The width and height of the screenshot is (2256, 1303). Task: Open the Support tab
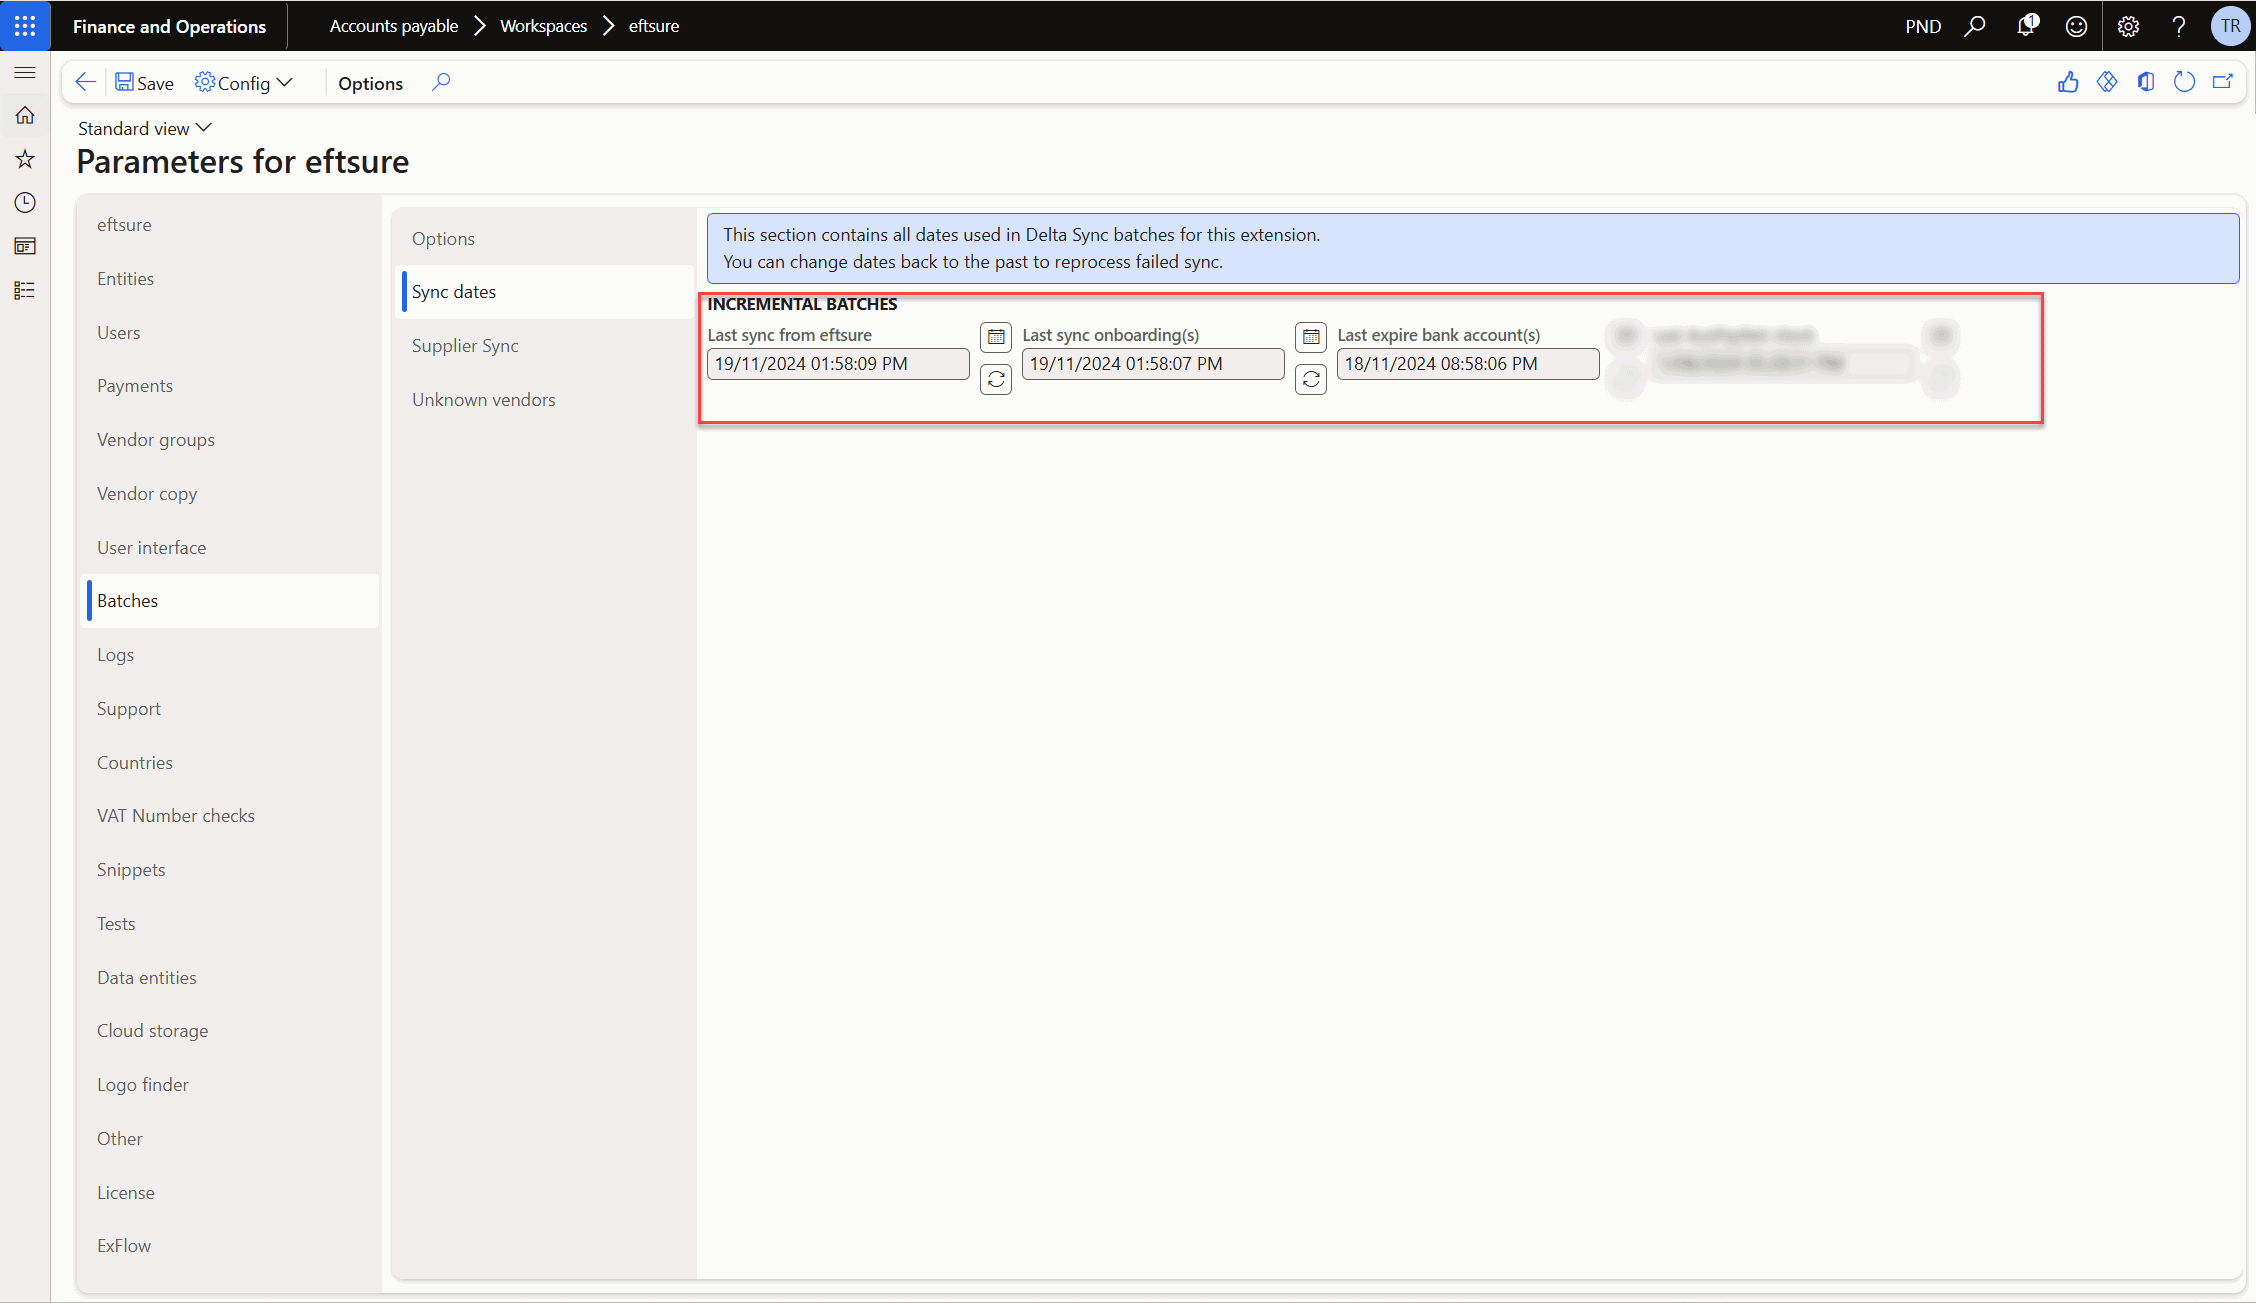point(230,709)
